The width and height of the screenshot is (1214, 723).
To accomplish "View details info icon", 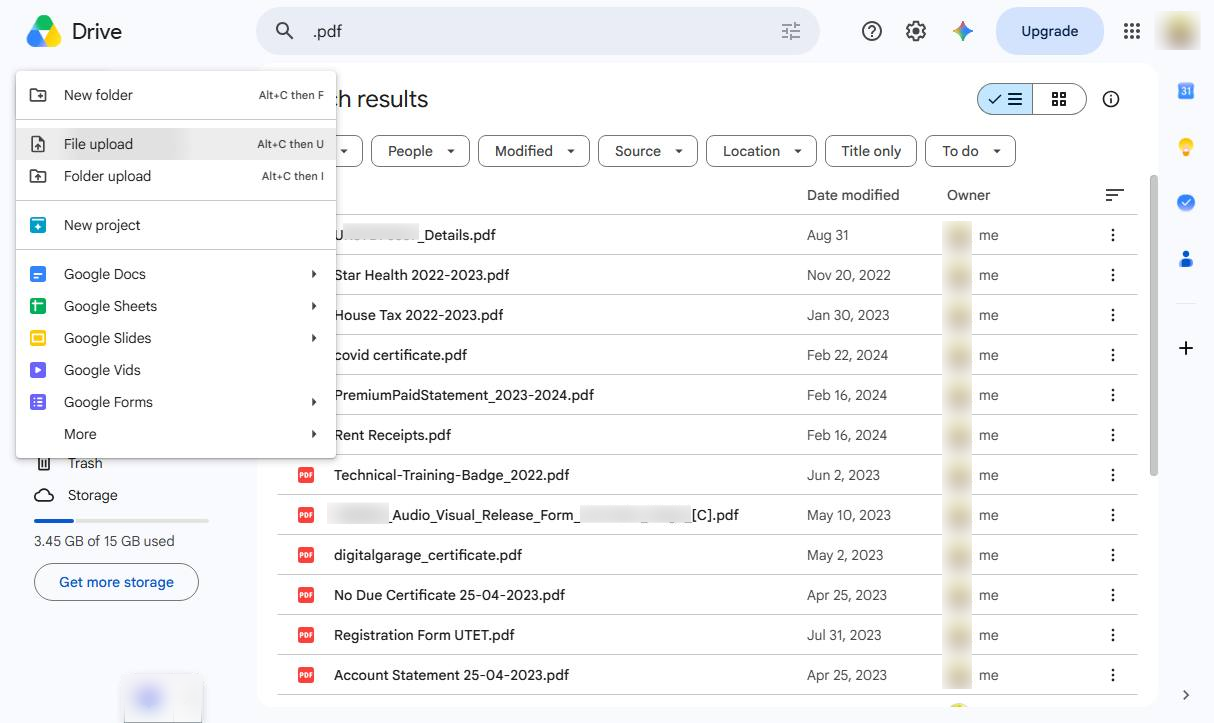I will coord(1111,99).
